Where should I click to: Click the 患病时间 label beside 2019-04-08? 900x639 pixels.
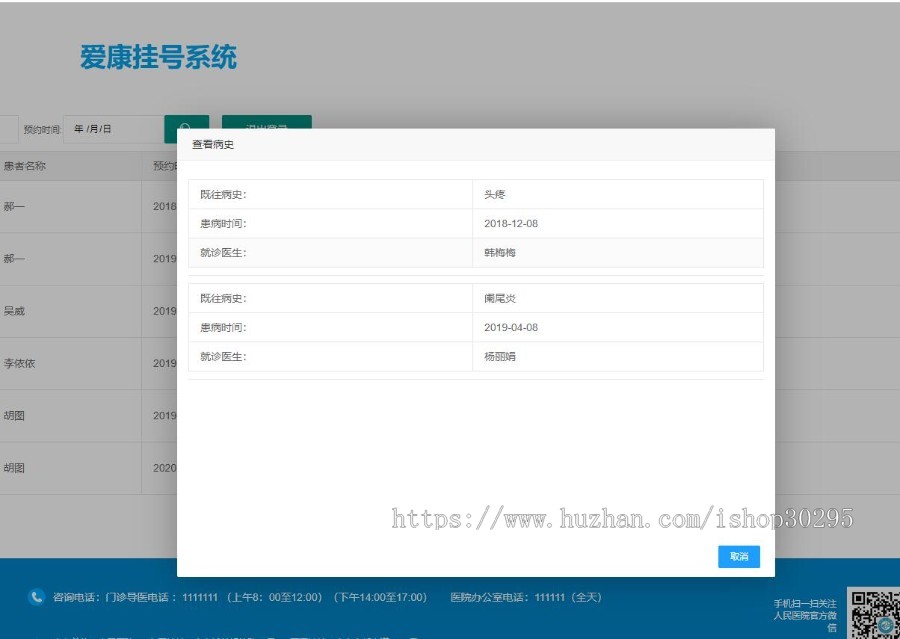tap(223, 327)
